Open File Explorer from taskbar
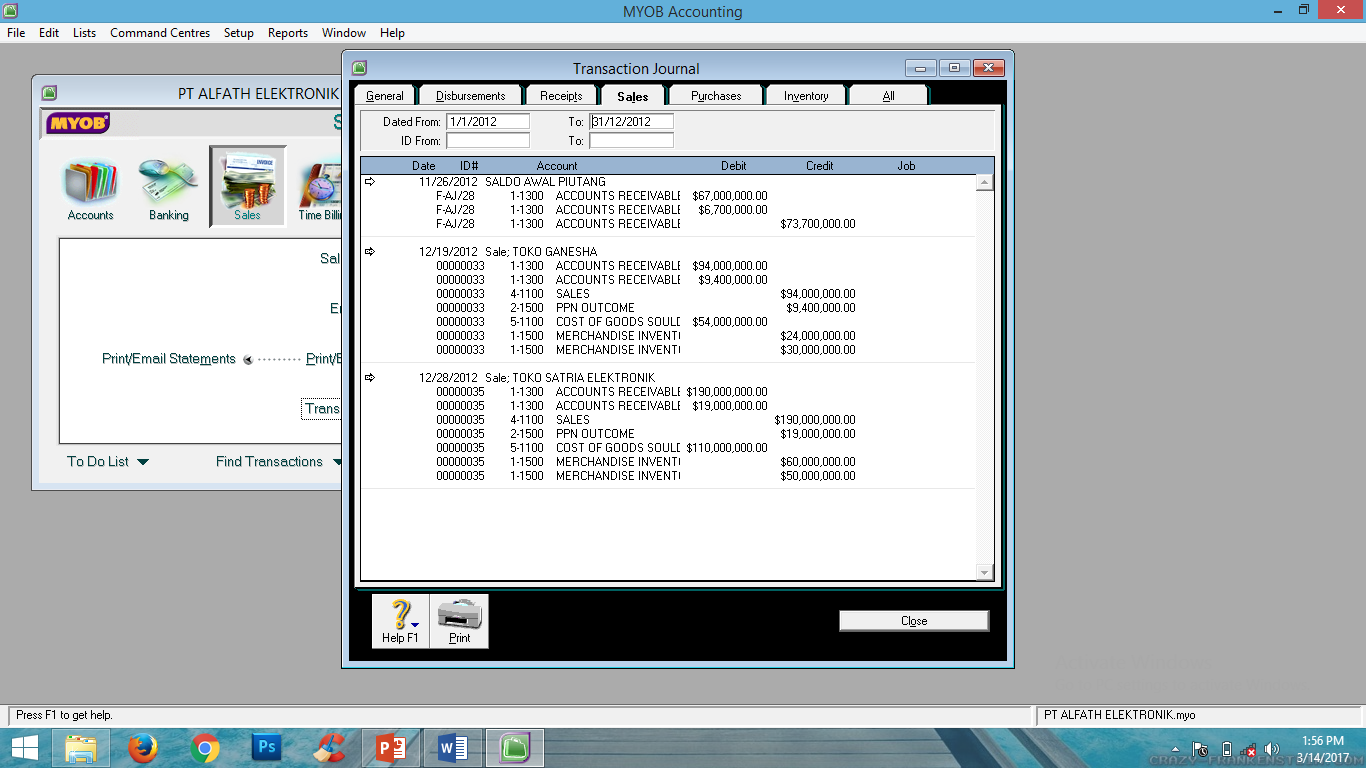This screenshot has height=768, width=1366. point(81,747)
